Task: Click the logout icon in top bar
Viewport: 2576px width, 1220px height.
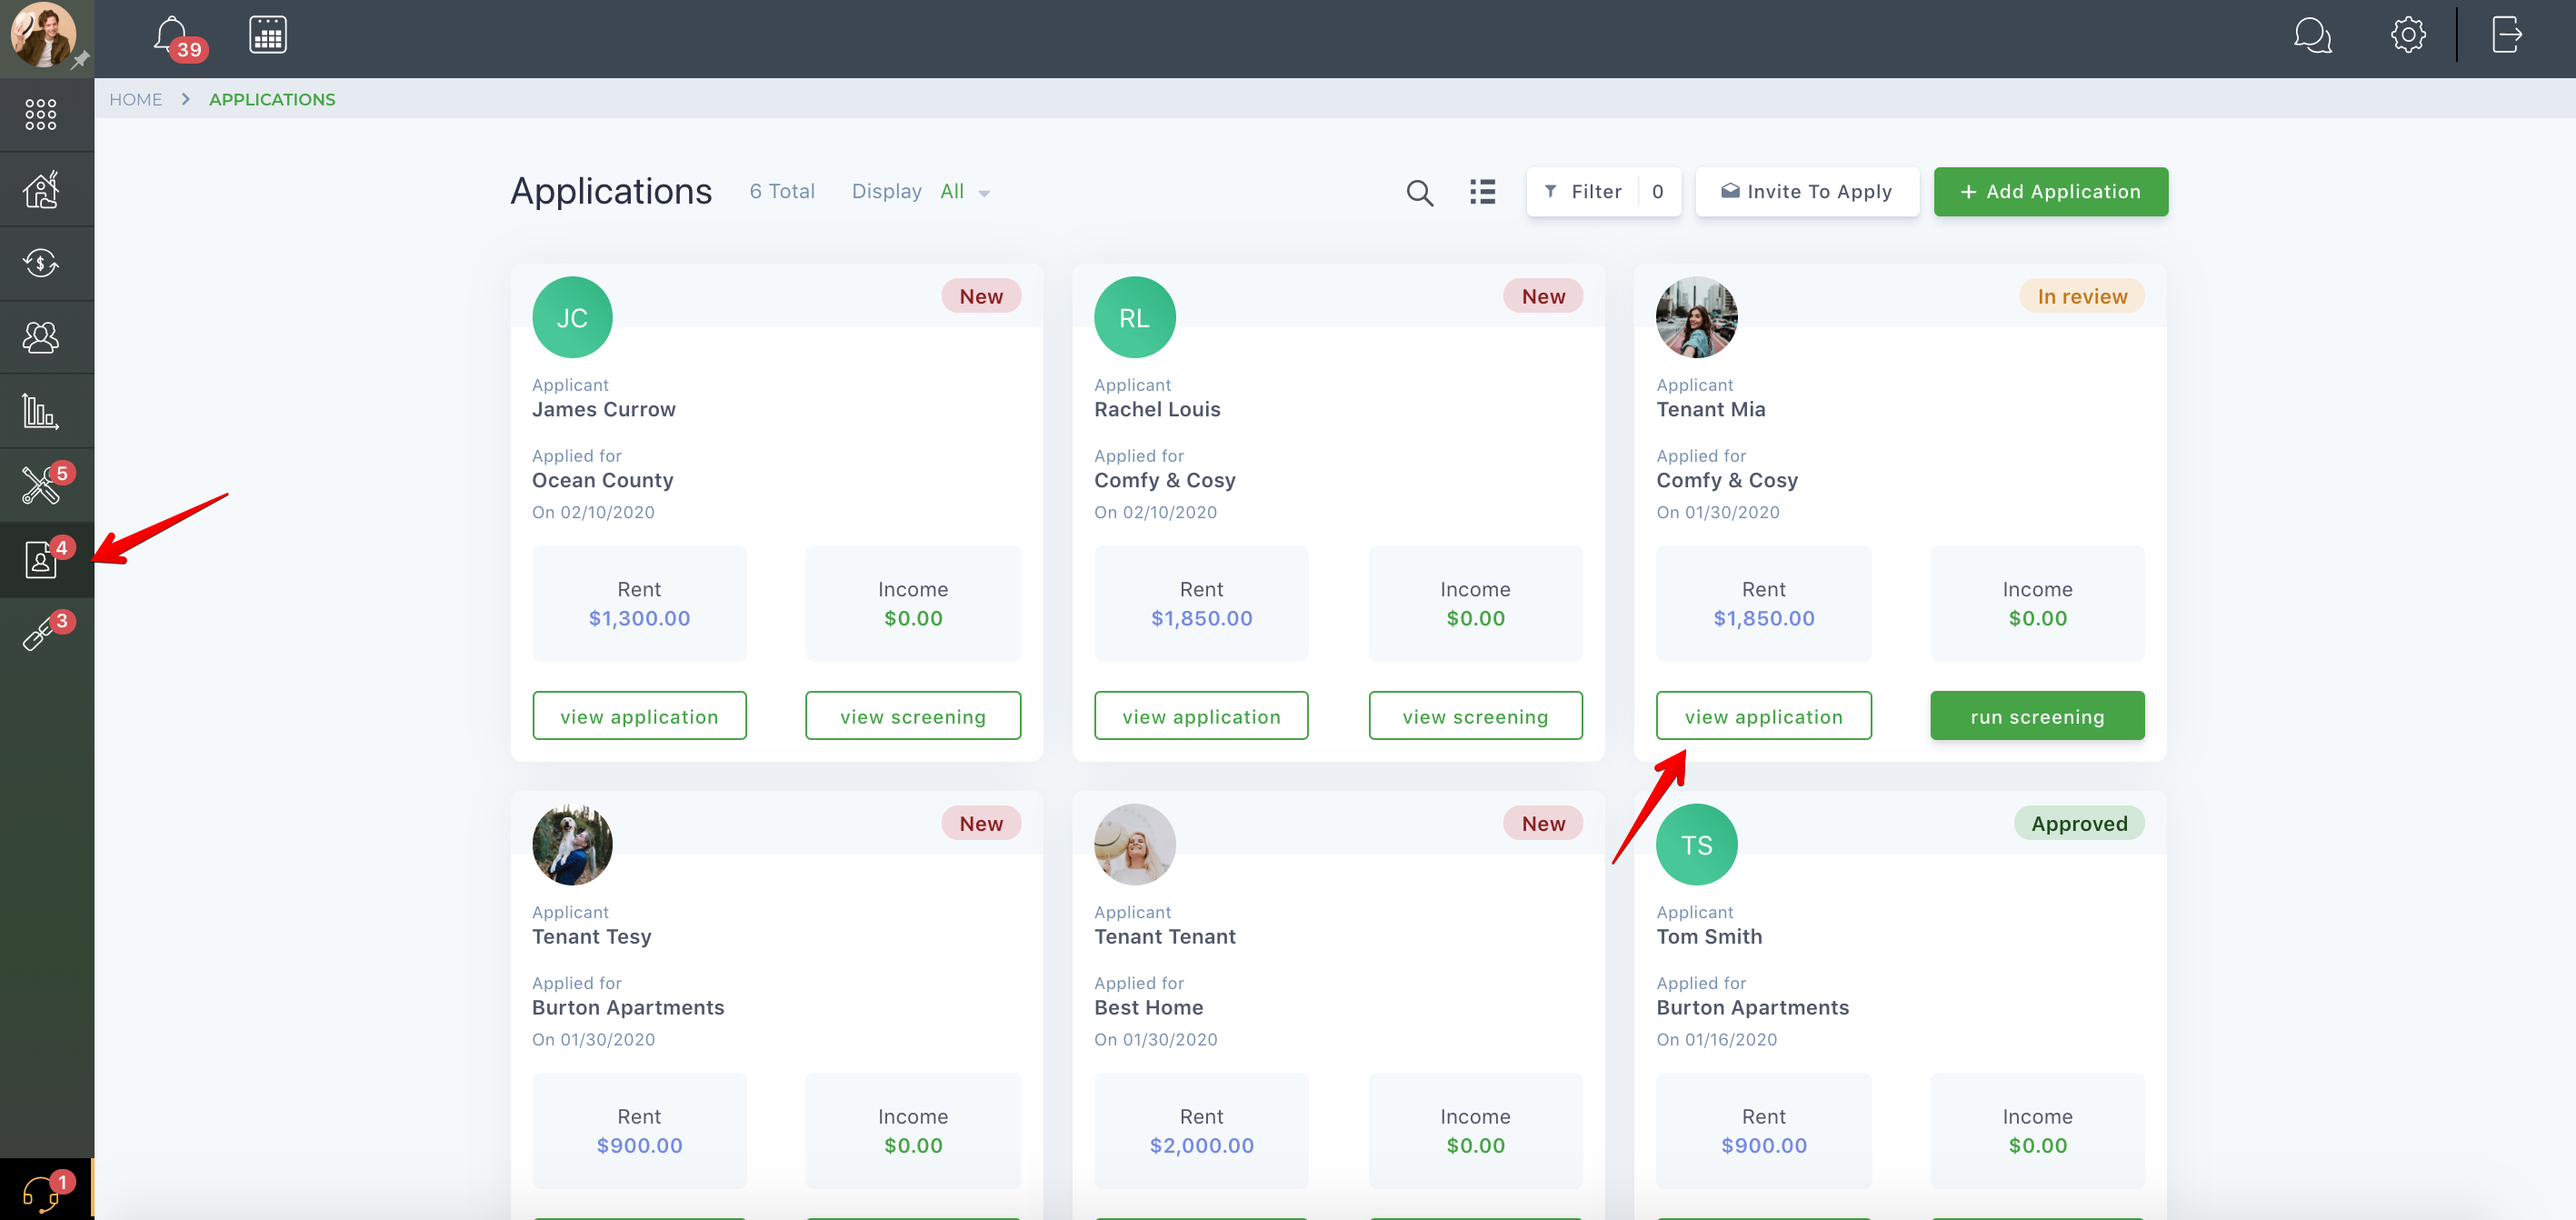Action: pyautogui.click(x=2506, y=35)
